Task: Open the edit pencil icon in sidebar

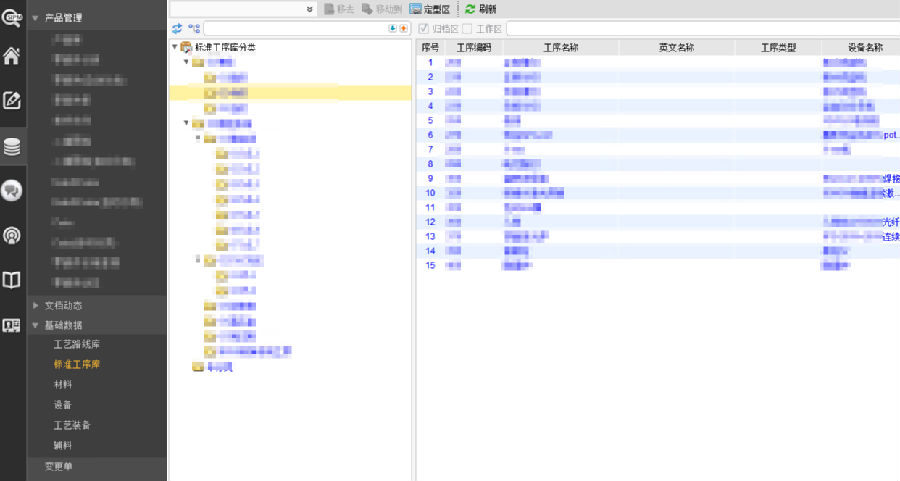Action: 12,100
